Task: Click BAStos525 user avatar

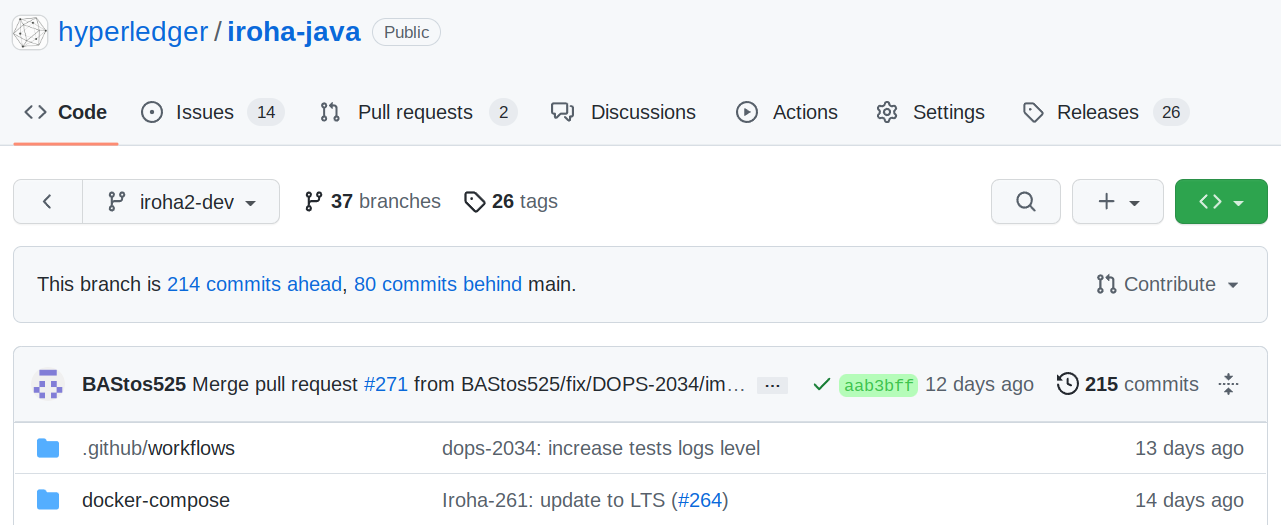Action: pyautogui.click(x=47, y=384)
